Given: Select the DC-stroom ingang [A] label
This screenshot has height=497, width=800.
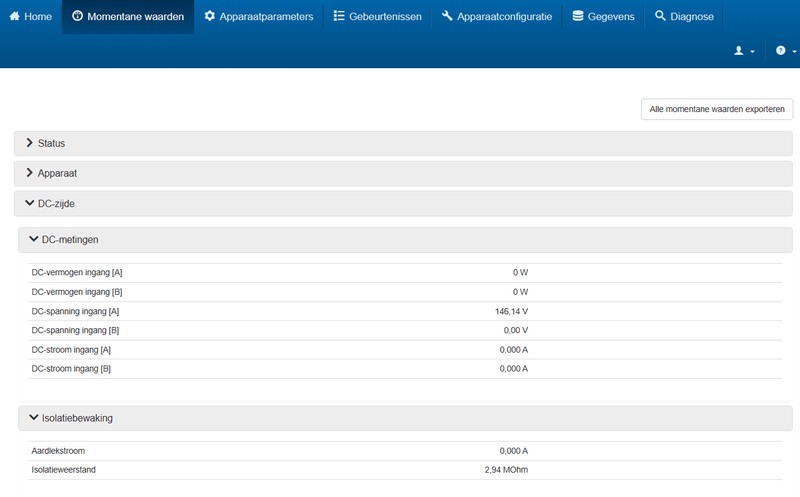Looking at the screenshot, I should click(71, 350).
